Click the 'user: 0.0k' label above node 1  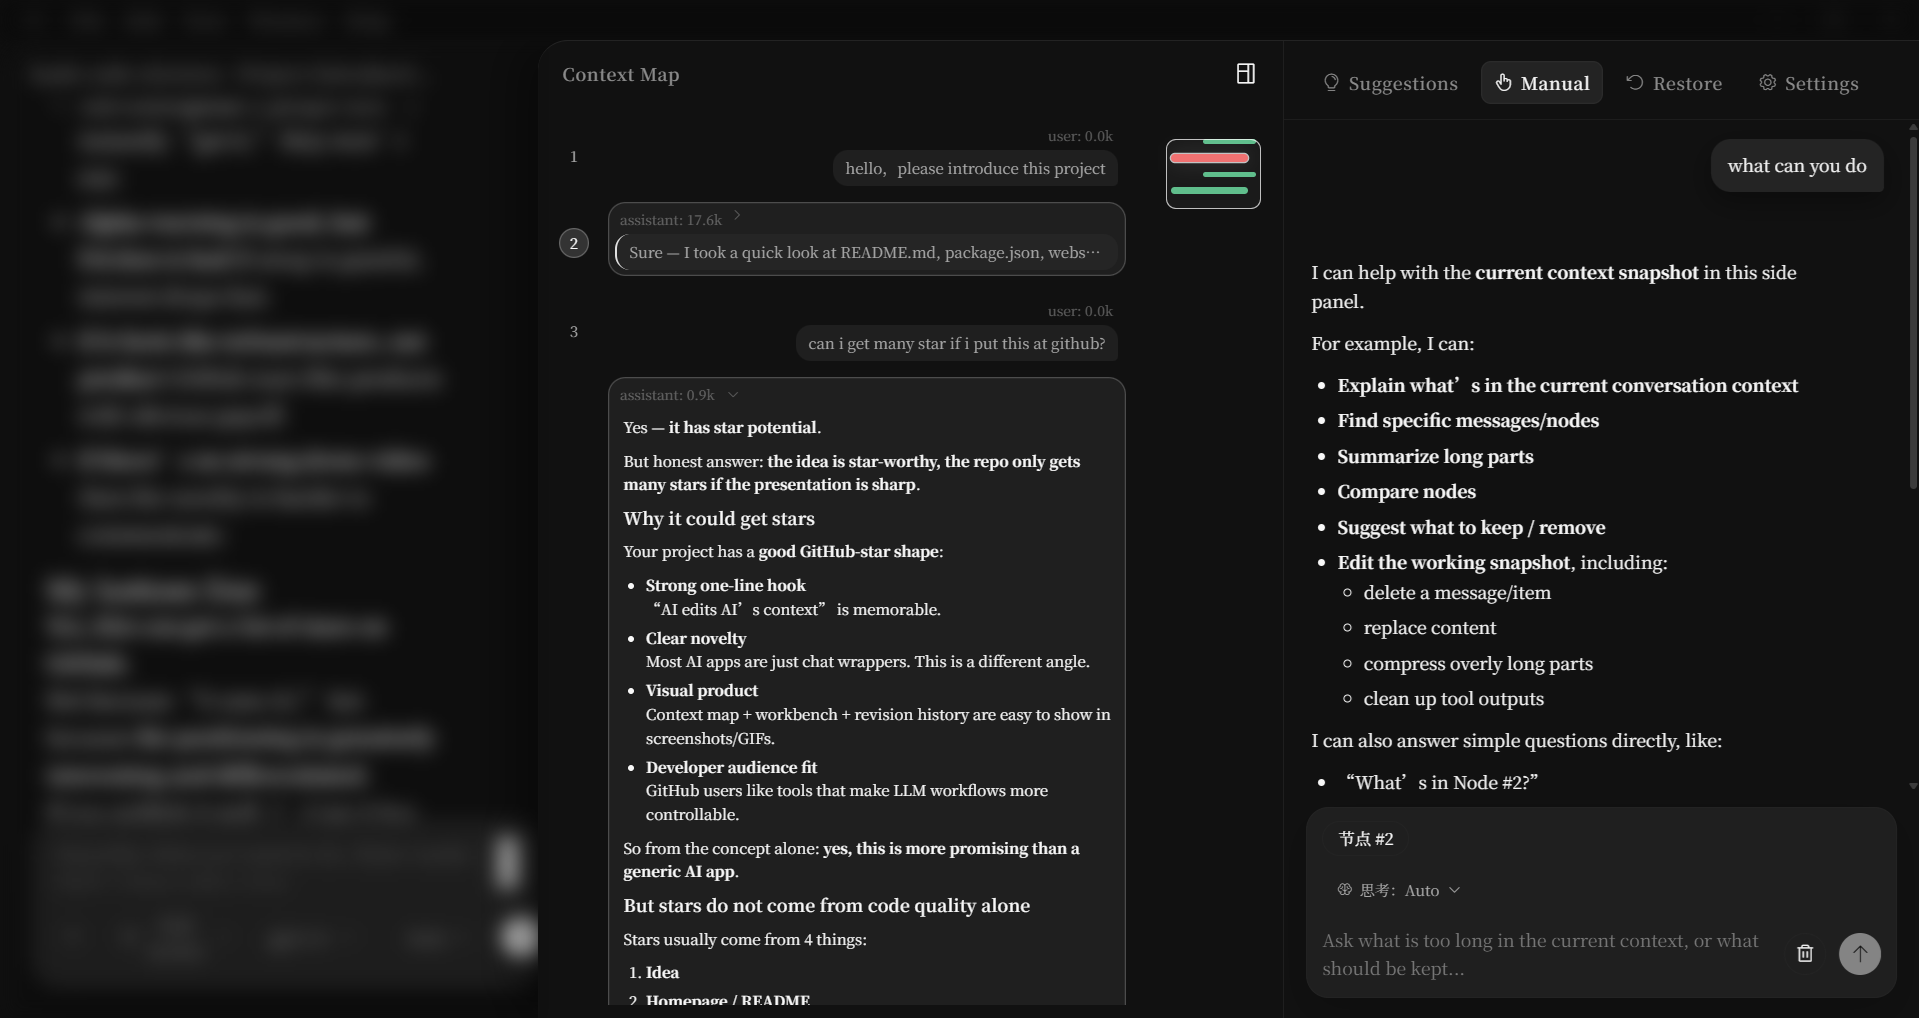tap(1080, 136)
